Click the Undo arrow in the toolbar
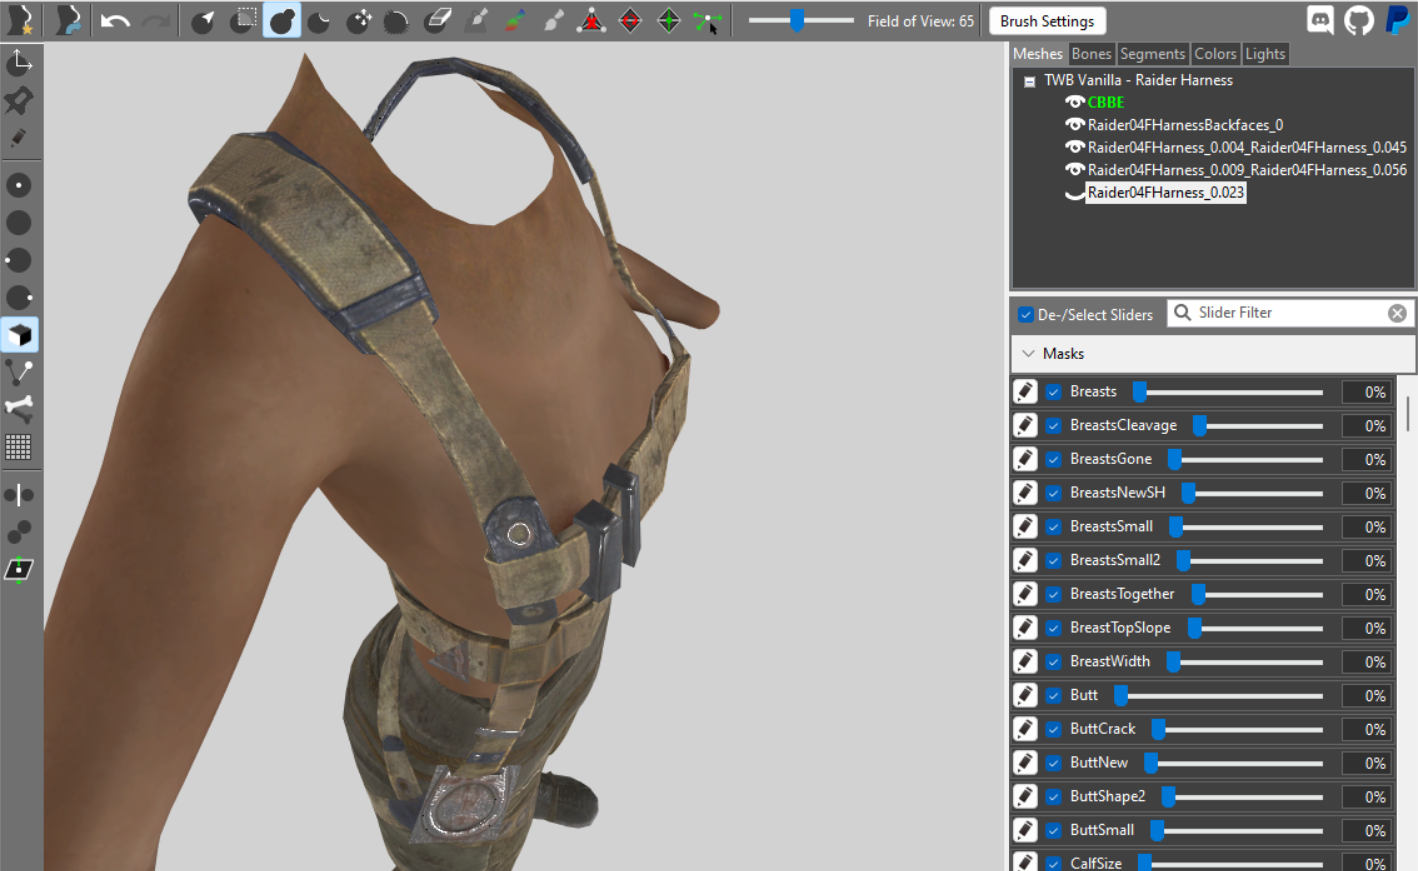Screen dimensions: 1418x871 (x=116, y=21)
